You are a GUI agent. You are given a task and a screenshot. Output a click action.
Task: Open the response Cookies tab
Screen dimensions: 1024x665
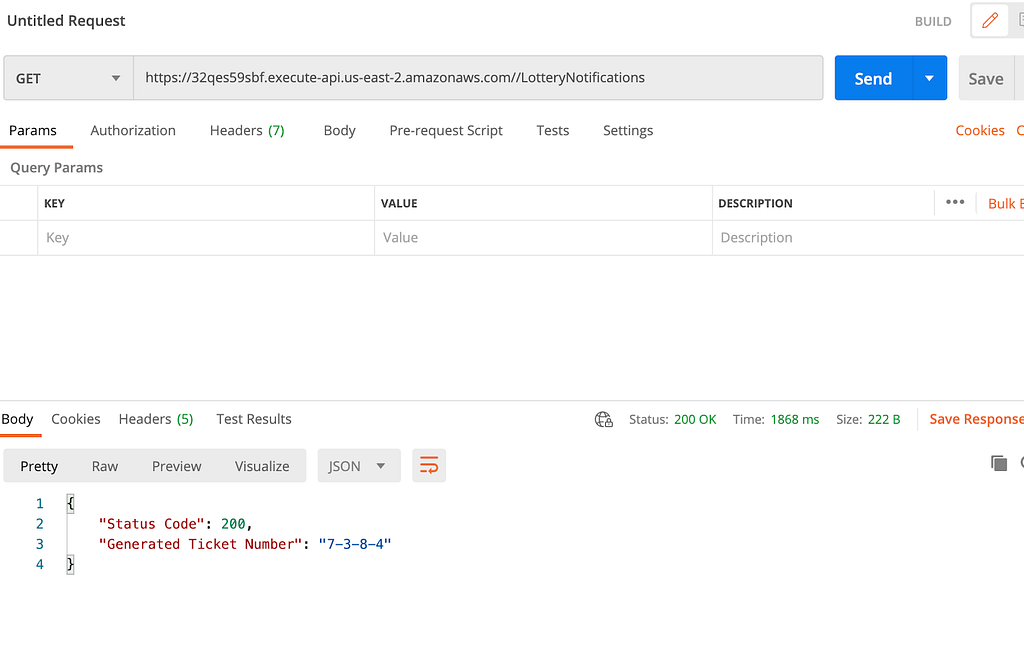[x=76, y=419]
